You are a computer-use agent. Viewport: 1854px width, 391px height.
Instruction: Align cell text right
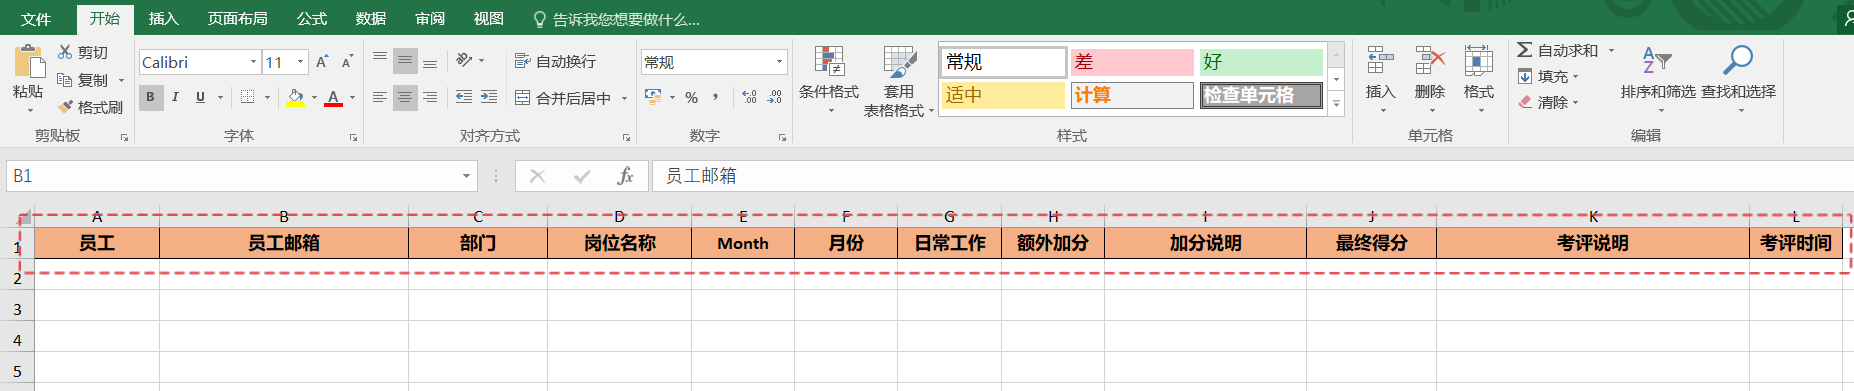click(430, 97)
